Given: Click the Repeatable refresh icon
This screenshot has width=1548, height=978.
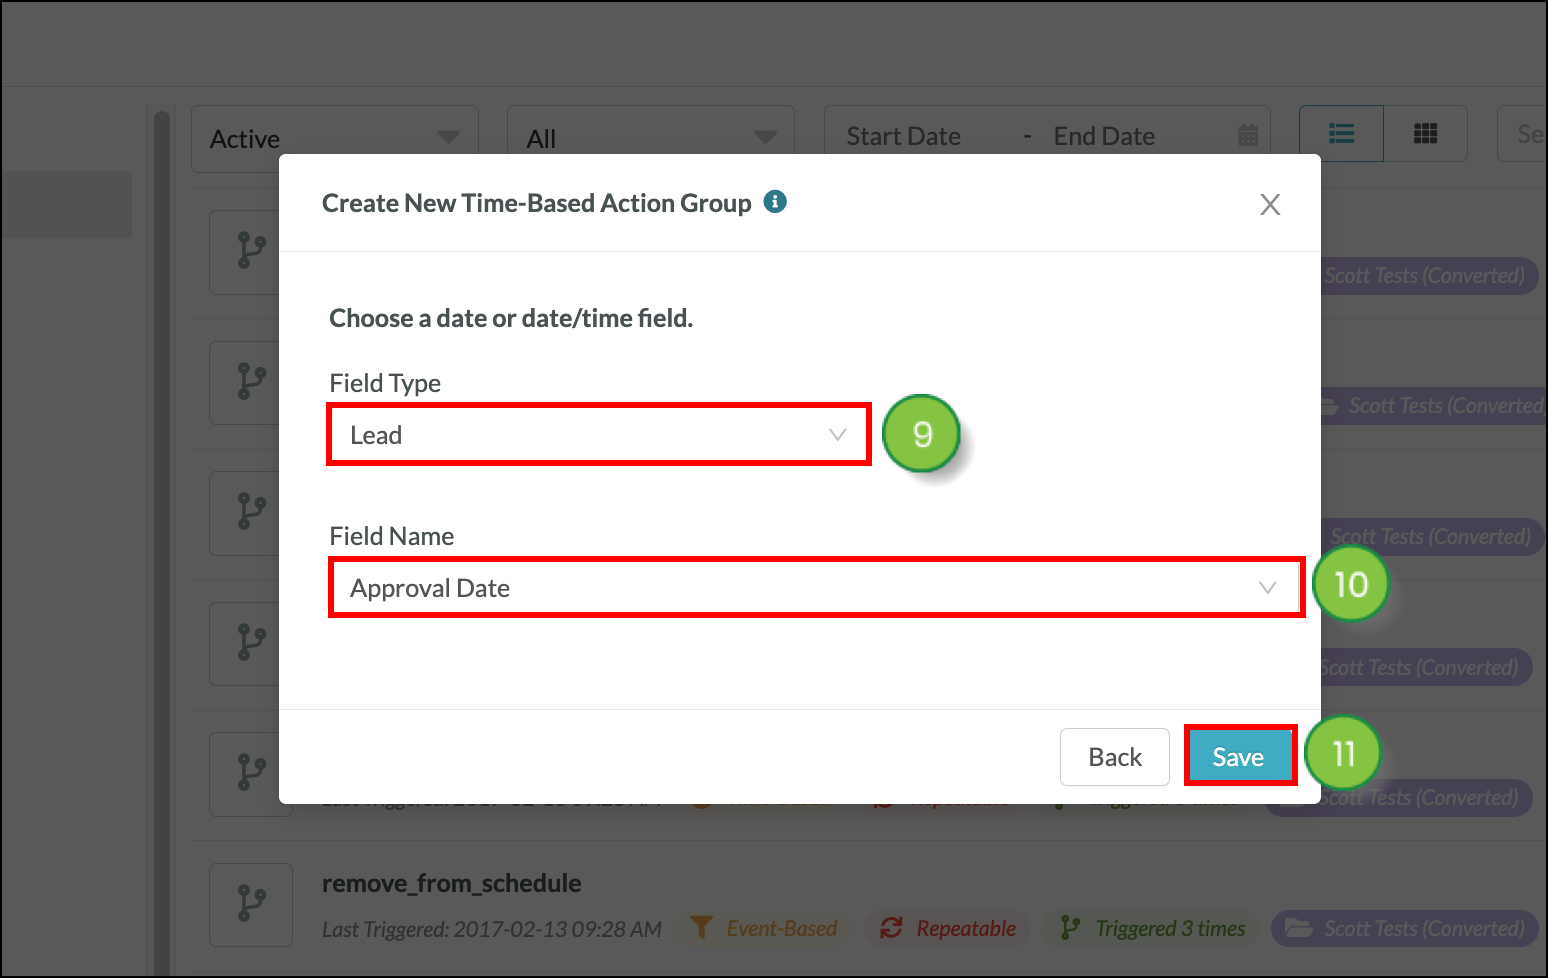Looking at the screenshot, I should tap(890, 928).
